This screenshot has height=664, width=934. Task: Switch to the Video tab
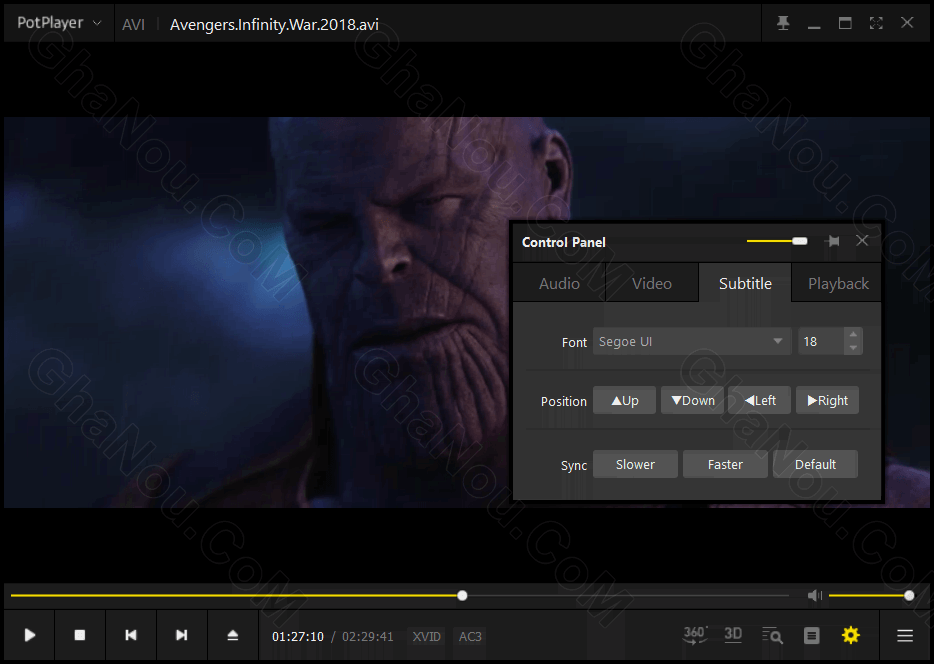pos(652,283)
